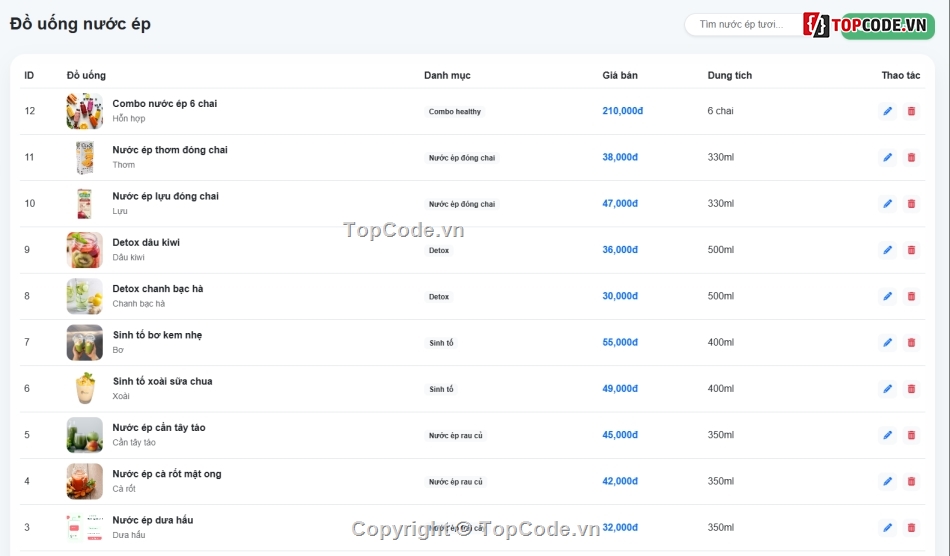Click the Thao tác column header
The height and width of the screenshot is (556, 950).
click(x=900, y=75)
